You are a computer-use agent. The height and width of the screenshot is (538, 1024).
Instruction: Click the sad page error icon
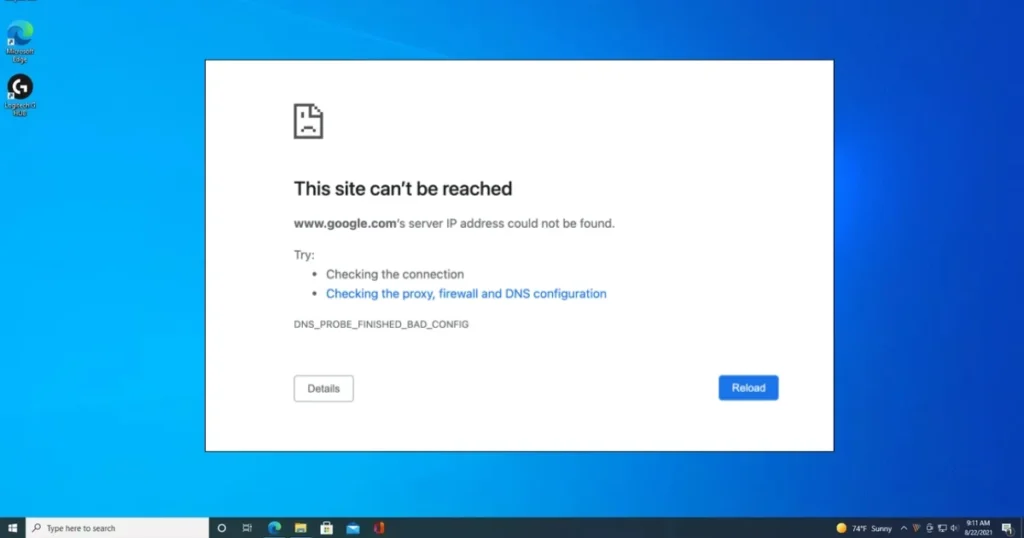tap(308, 121)
